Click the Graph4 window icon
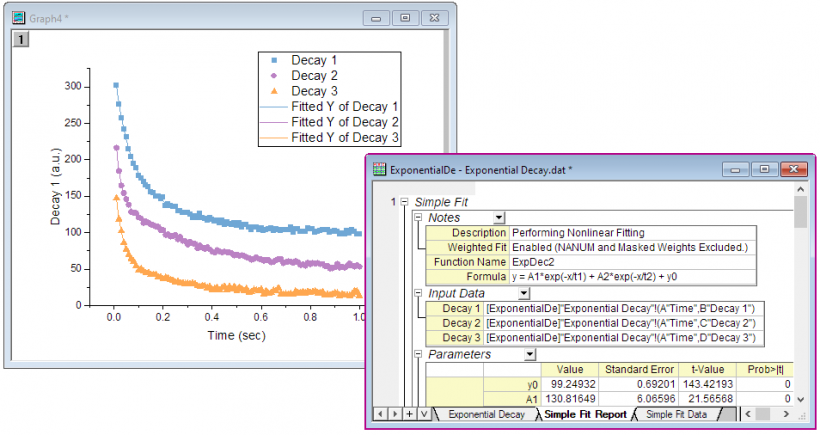Viewport: 820px width, 435px height. coord(18,17)
